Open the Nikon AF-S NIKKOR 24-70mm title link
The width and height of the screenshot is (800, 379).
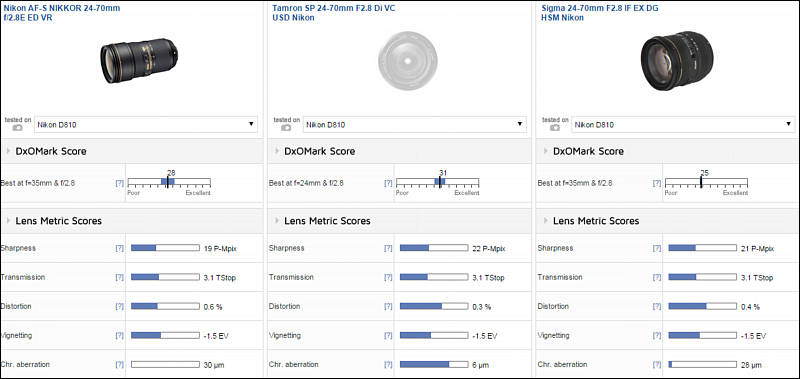pyautogui.click(x=61, y=13)
